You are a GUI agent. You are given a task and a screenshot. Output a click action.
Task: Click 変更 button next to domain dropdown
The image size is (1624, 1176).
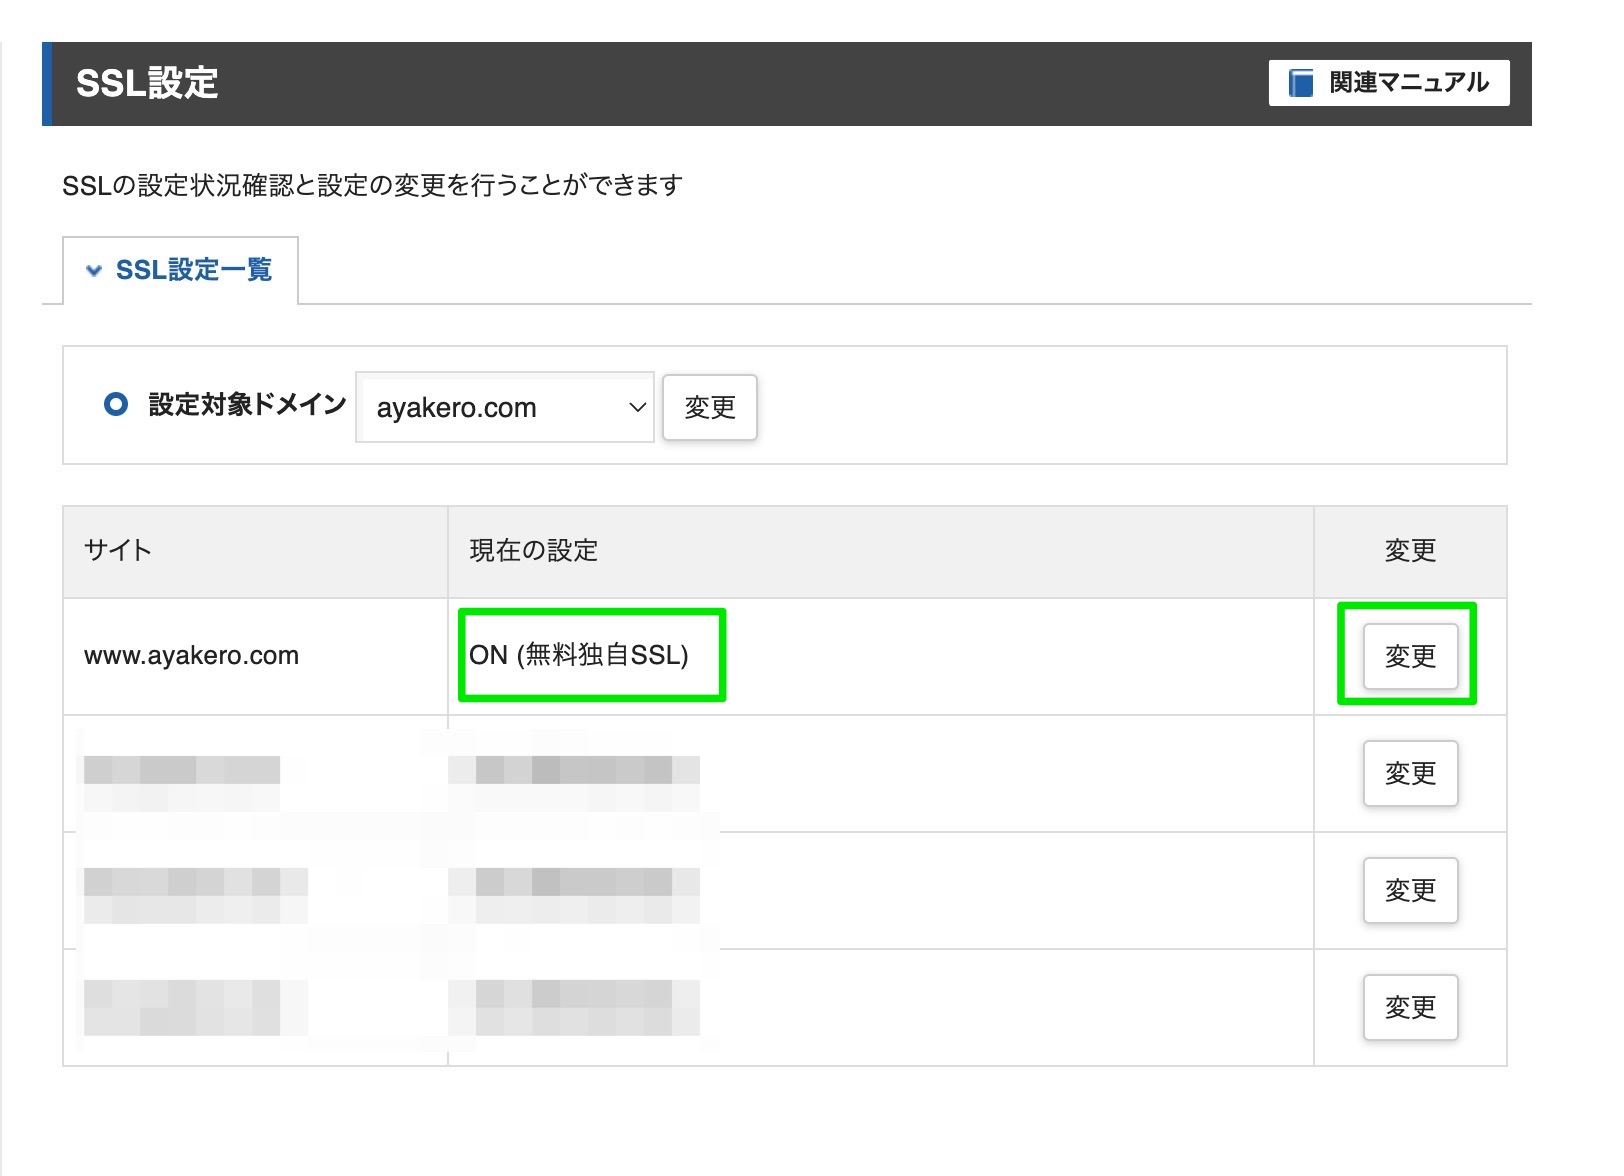(710, 407)
